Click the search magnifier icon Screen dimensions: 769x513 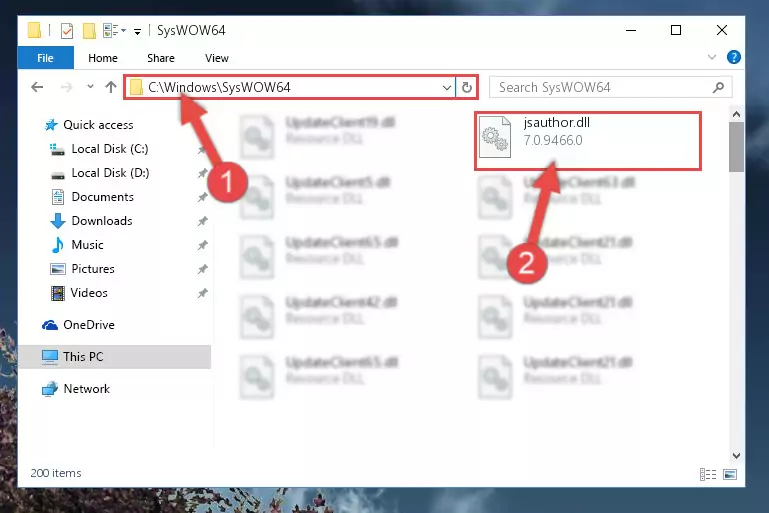coord(718,87)
